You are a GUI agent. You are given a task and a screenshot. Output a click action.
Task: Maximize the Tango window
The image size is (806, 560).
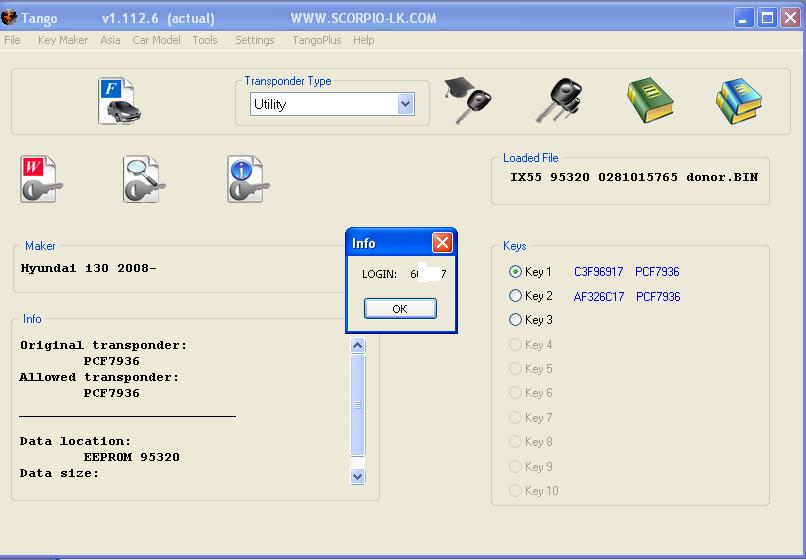767,18
